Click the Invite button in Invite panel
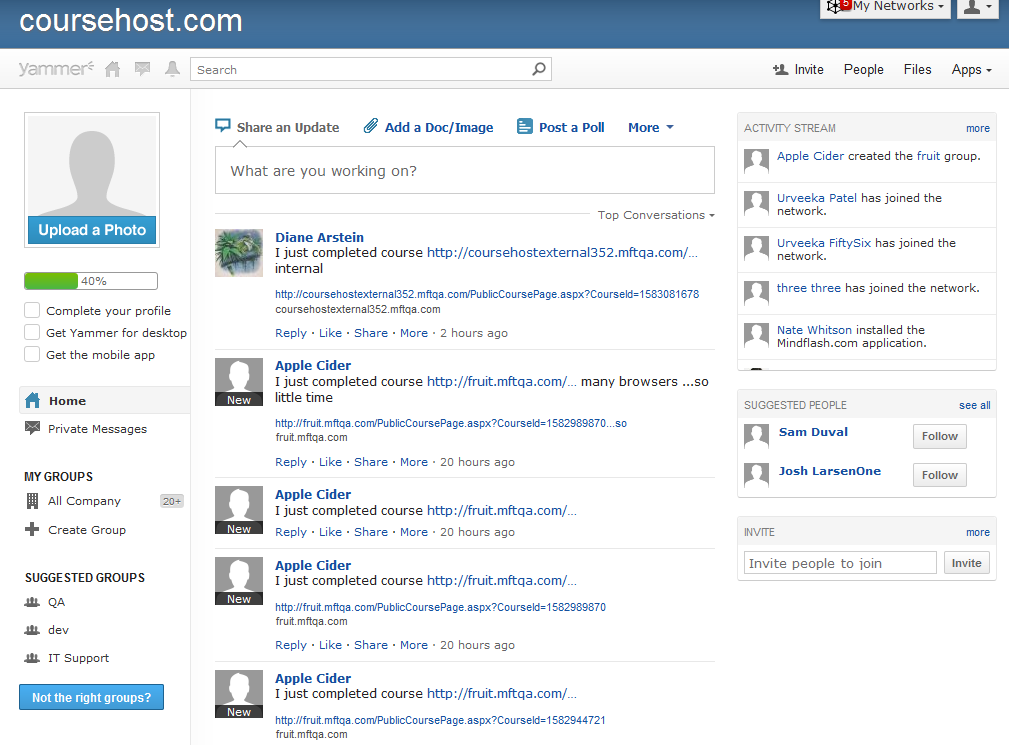The image size is (1009, 745). [x=967, y=563]
